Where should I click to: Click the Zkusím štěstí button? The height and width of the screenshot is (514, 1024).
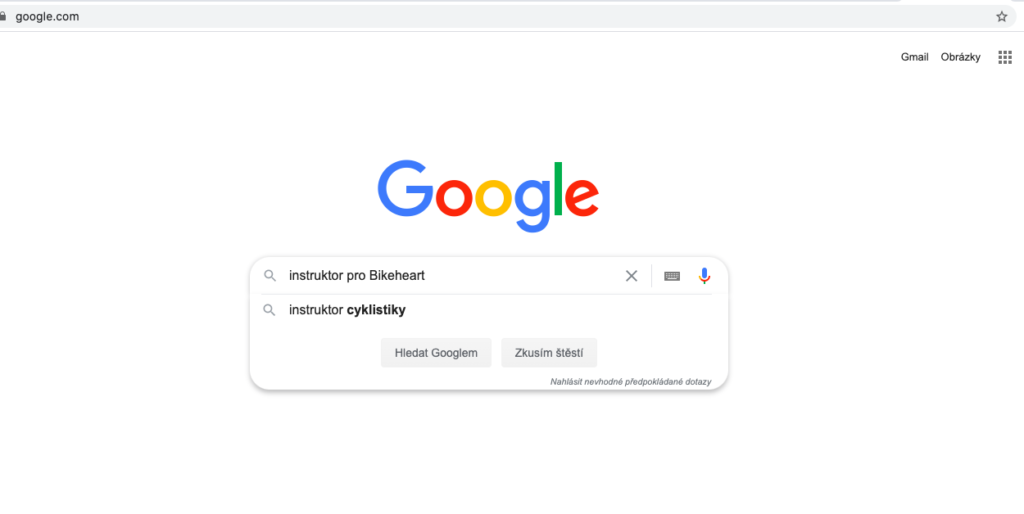click(549, 353)
